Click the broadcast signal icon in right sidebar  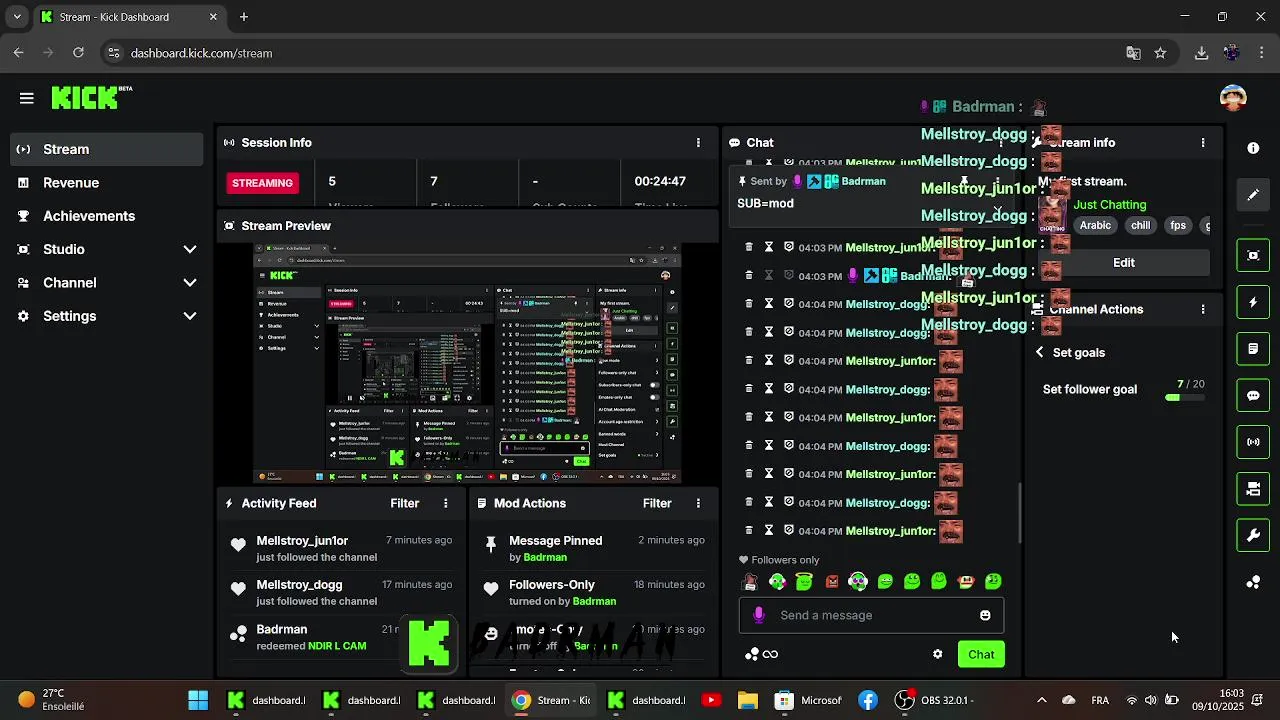1253,442
